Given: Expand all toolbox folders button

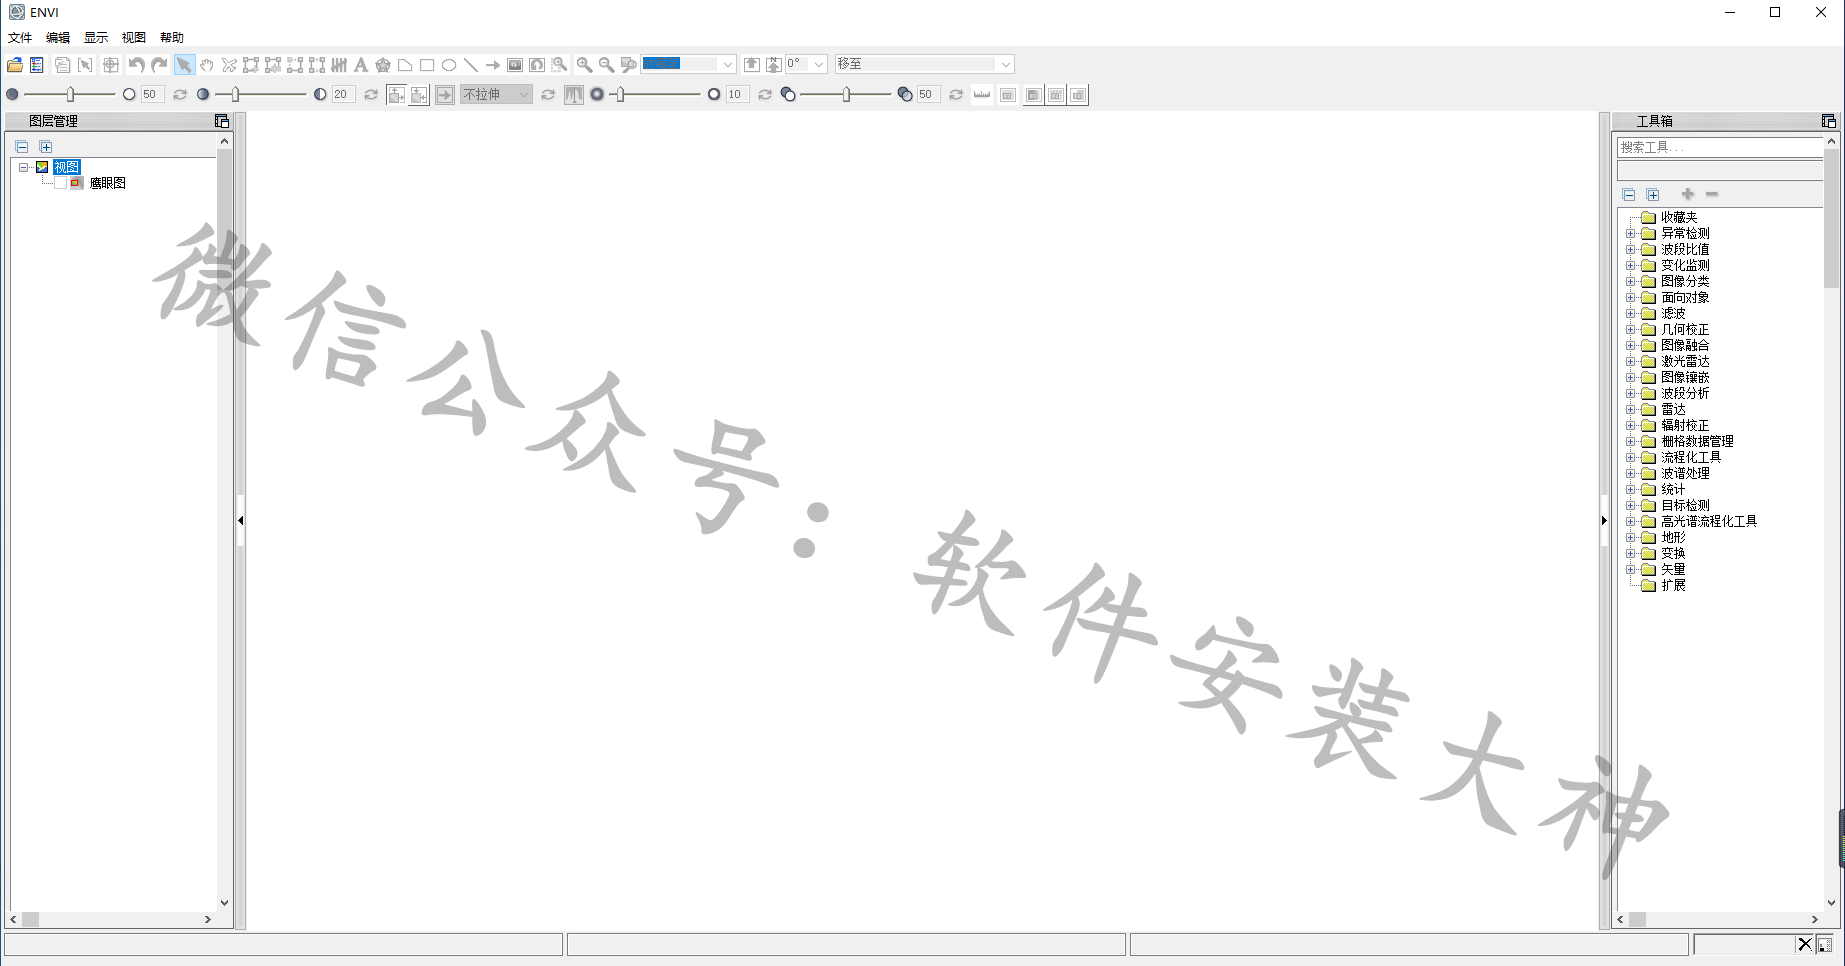Looking at the screenshot, I should pos(1653,195).
